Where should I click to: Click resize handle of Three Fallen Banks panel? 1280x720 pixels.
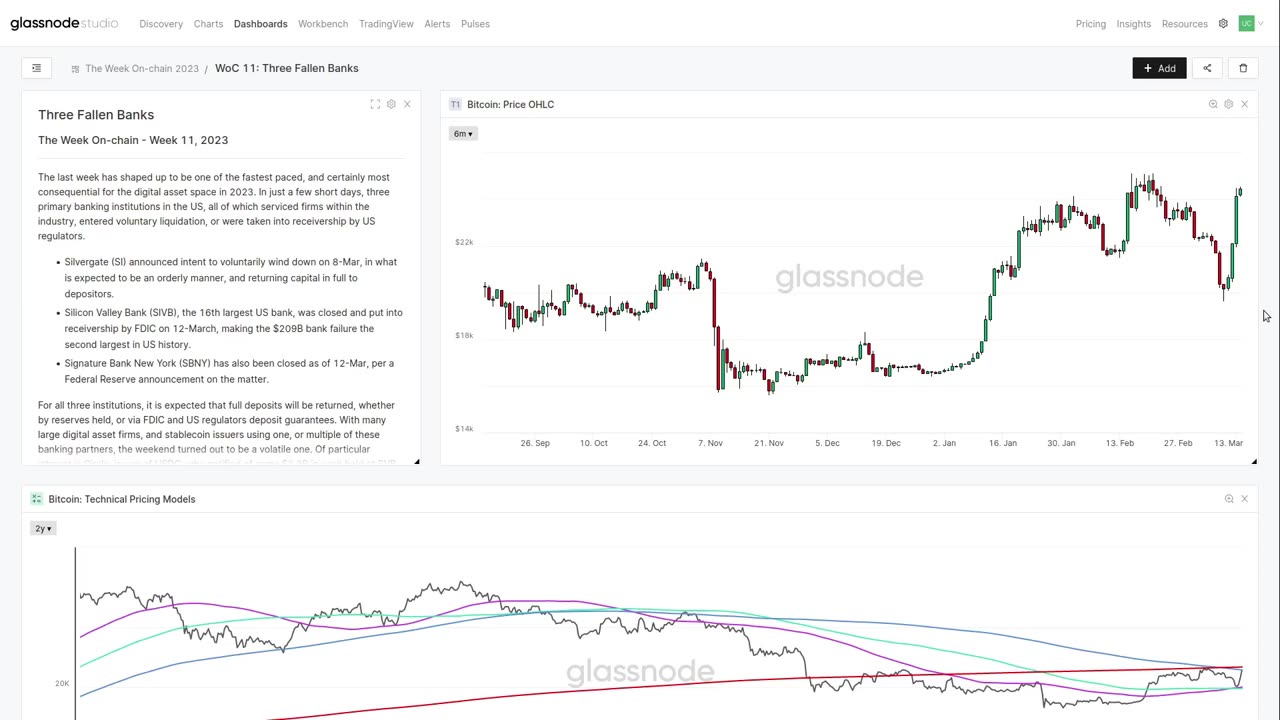click(417, 461)
